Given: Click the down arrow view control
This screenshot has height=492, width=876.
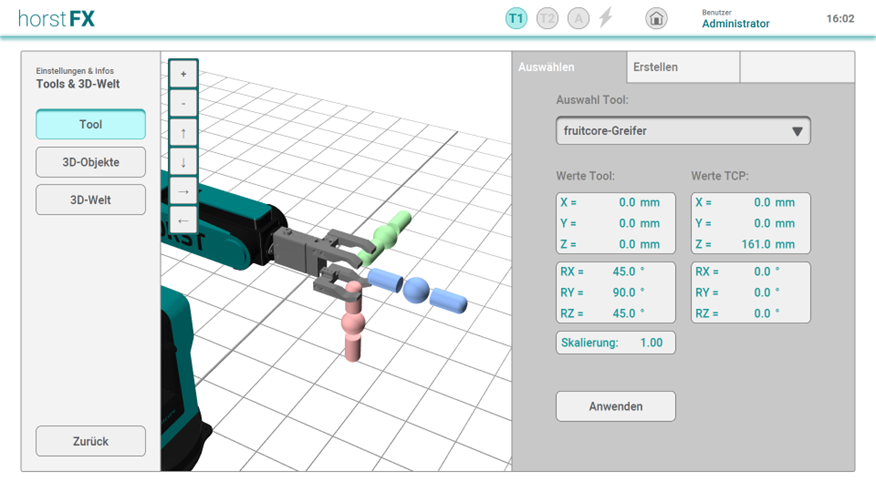Looking at the screenshot, I should click(x=183, y=162).
